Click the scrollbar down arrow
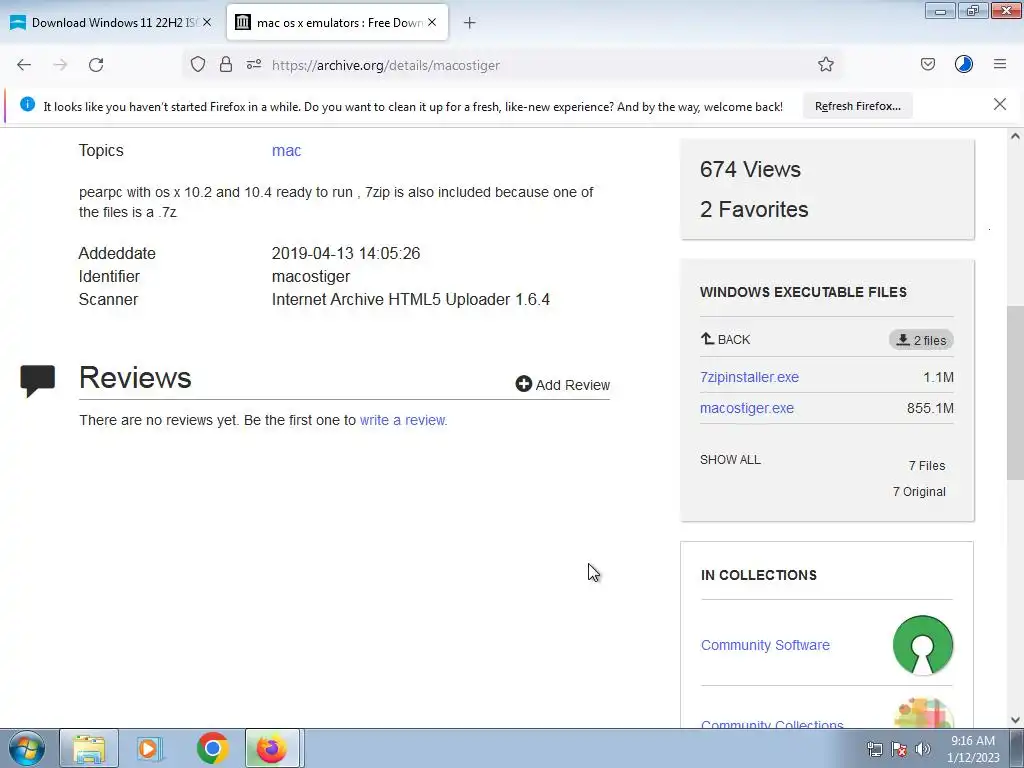The height and width of the screenshot is (768, 1024). pos(1015,720)
